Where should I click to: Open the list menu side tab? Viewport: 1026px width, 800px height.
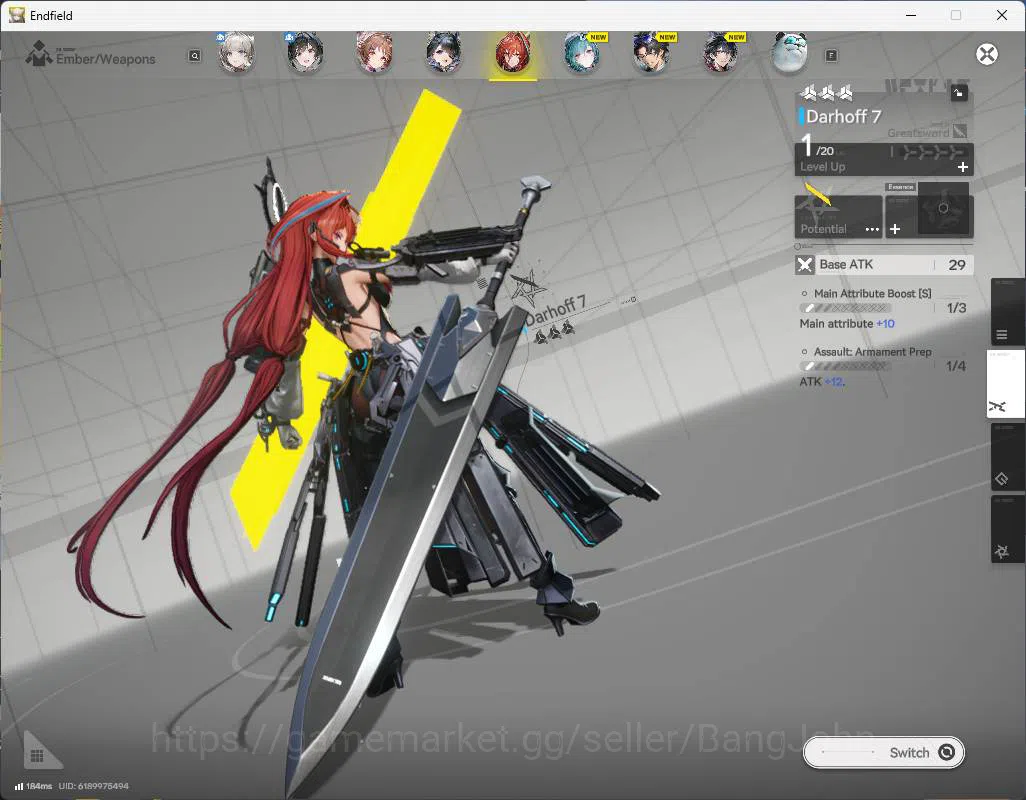click(x=1007, y=313)
